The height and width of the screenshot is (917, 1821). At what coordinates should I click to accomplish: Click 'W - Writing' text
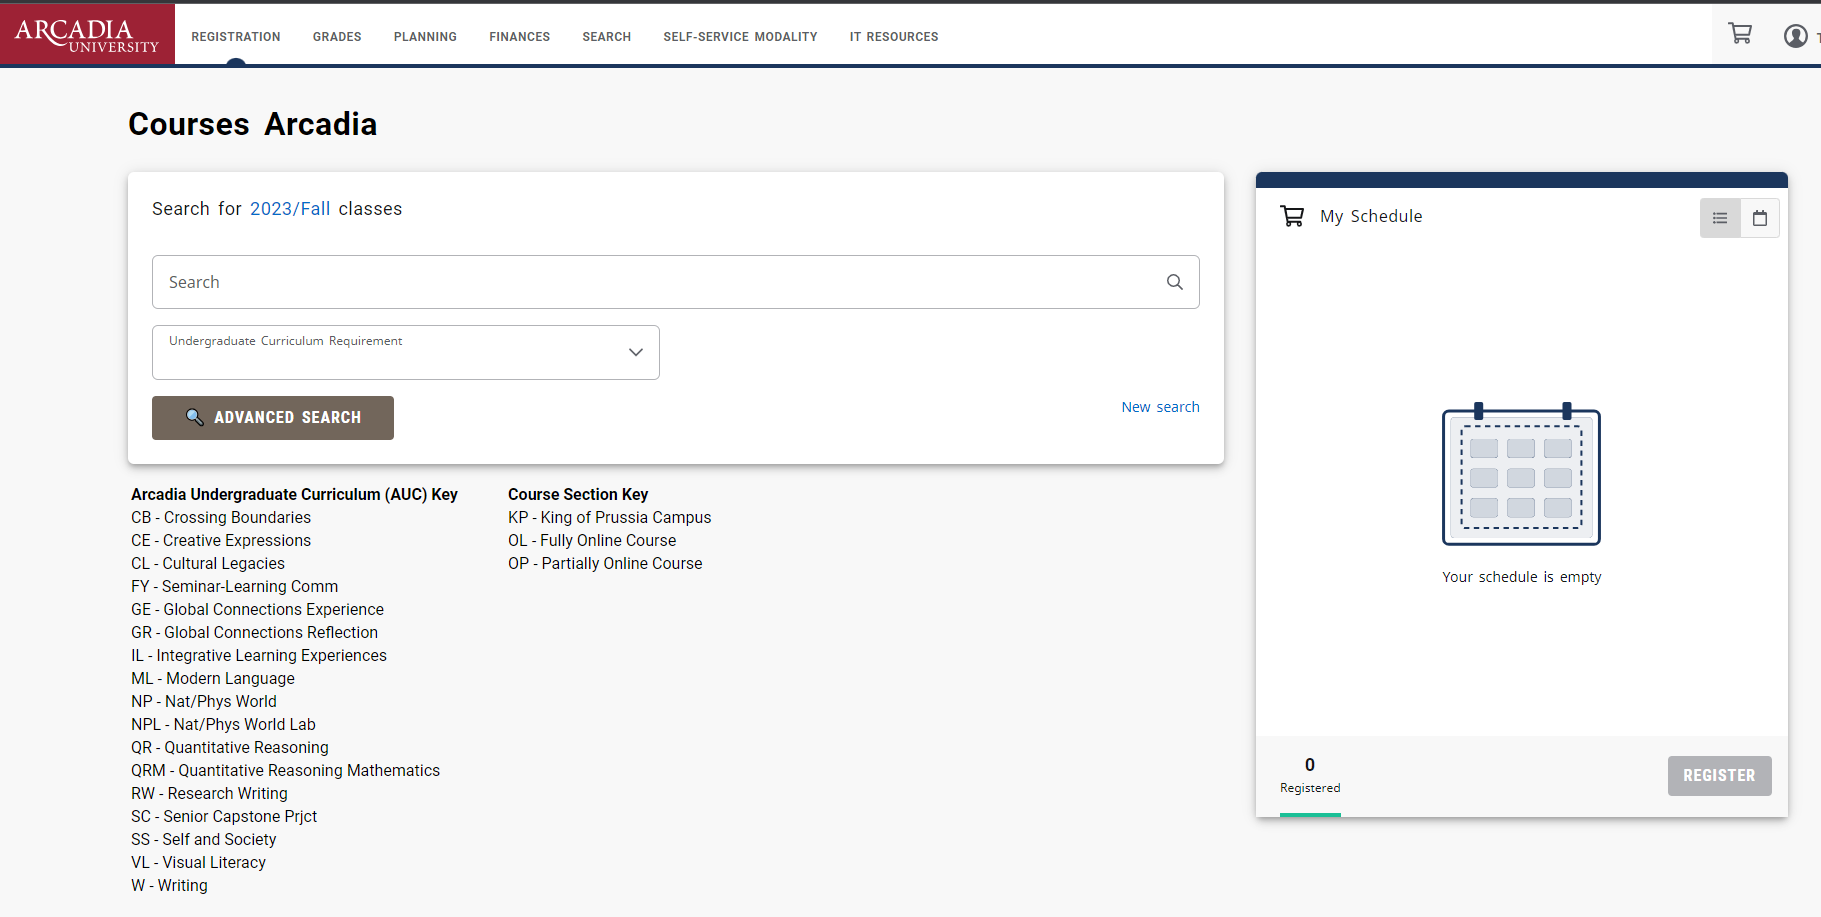point(169,885)
